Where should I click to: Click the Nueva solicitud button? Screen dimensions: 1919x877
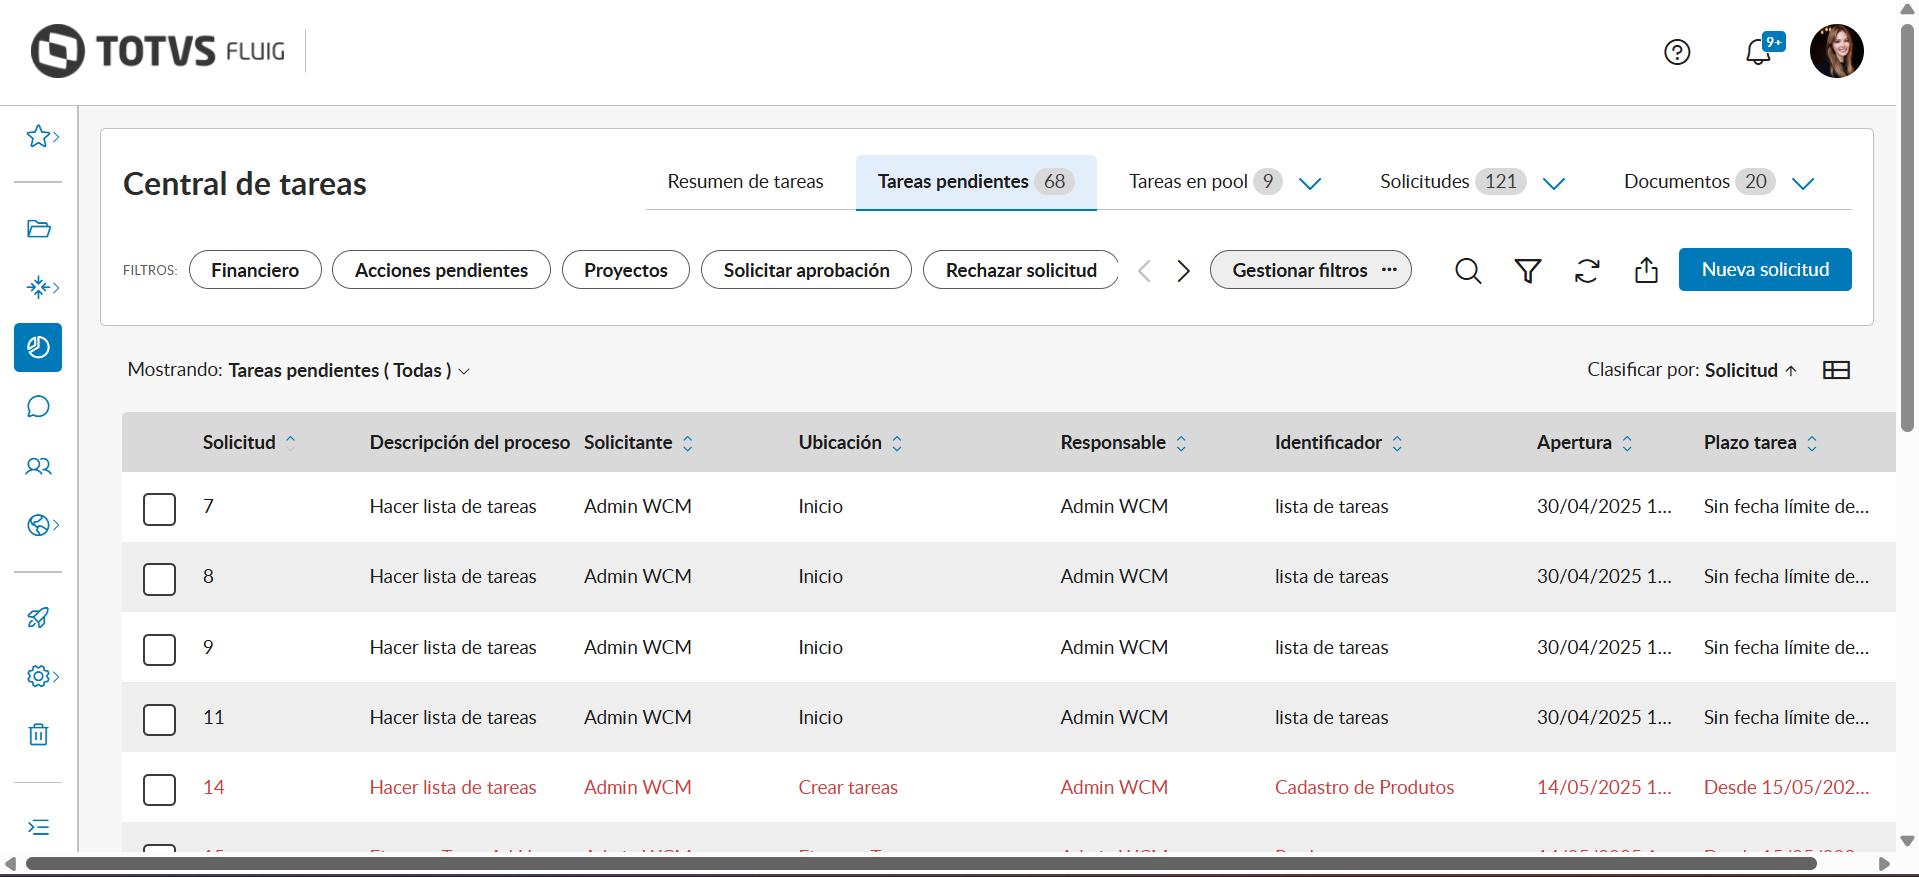1765,270
